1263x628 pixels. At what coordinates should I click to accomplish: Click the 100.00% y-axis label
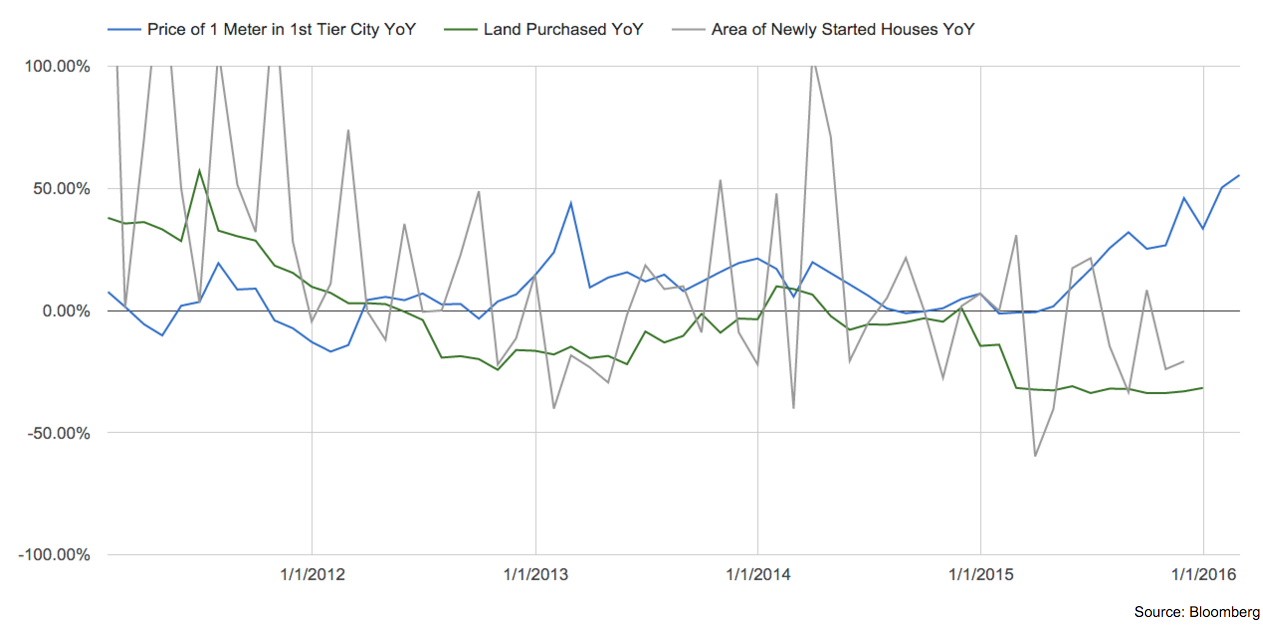click(57, 67)
